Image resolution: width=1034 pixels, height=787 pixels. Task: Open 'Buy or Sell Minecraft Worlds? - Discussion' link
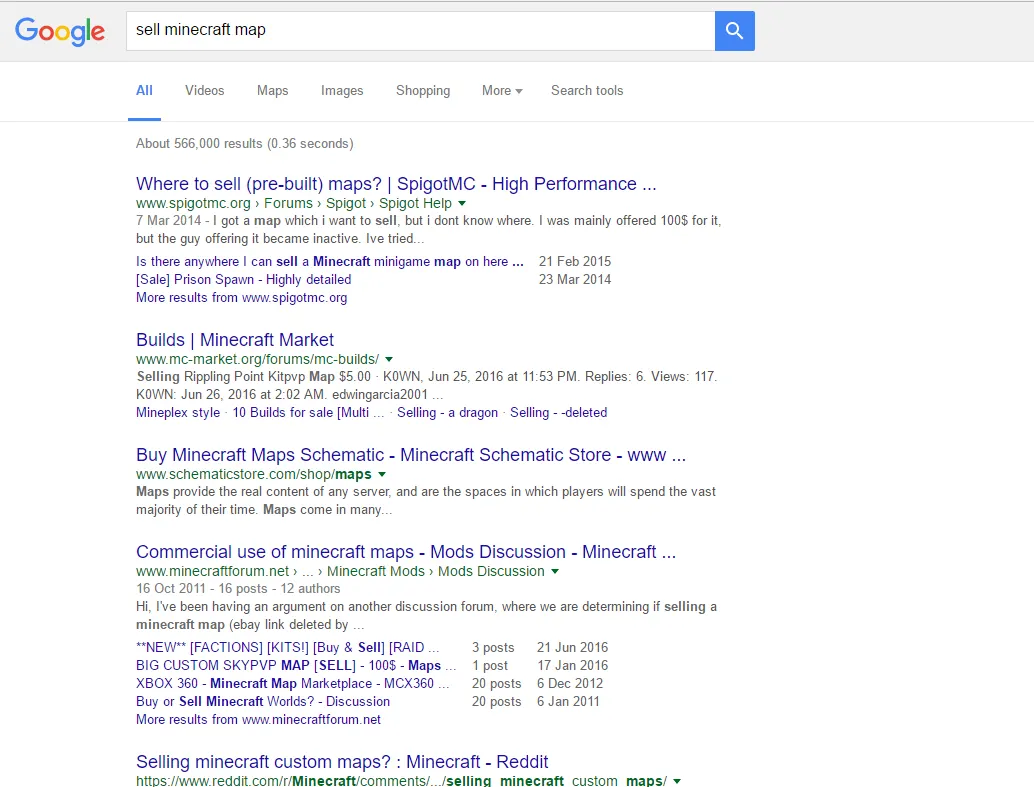coord(263,701)
